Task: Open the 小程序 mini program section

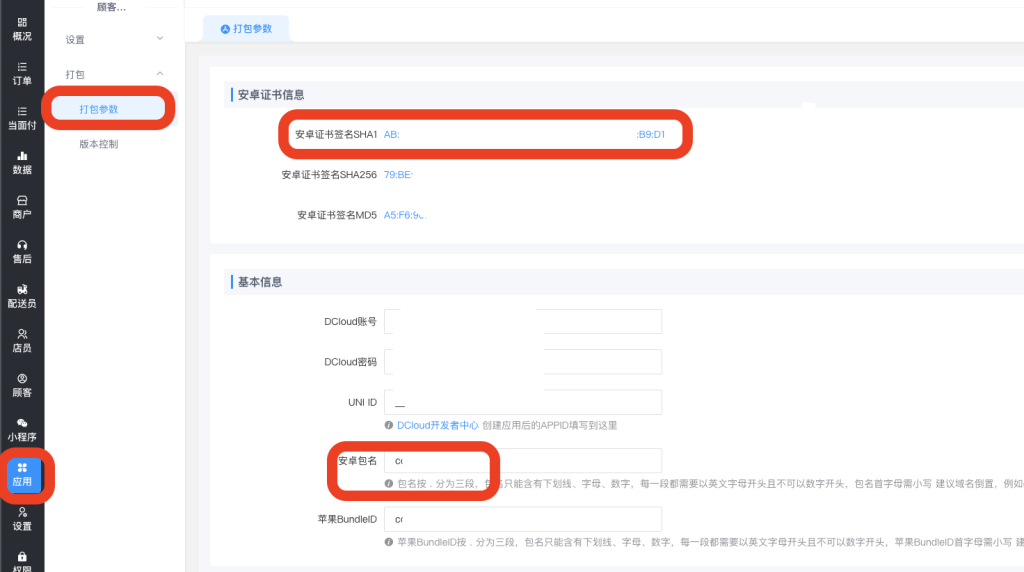Action: tap(22, 430)
